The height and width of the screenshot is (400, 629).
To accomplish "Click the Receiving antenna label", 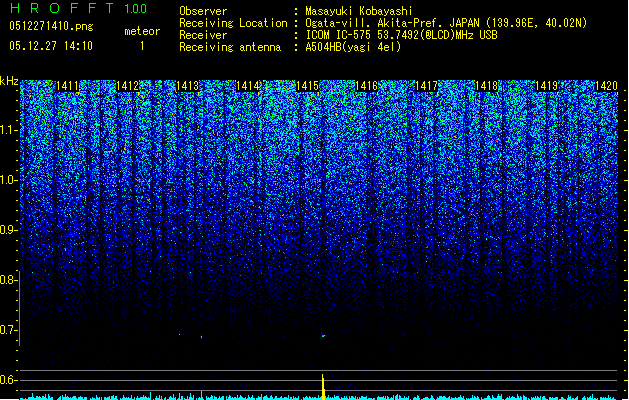I will pyautogui.click(x=230, y=47).
